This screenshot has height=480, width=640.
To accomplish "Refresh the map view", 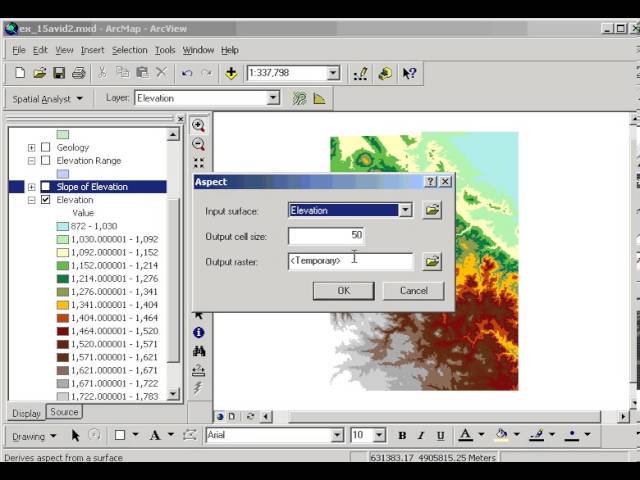I will pos(251,417).
